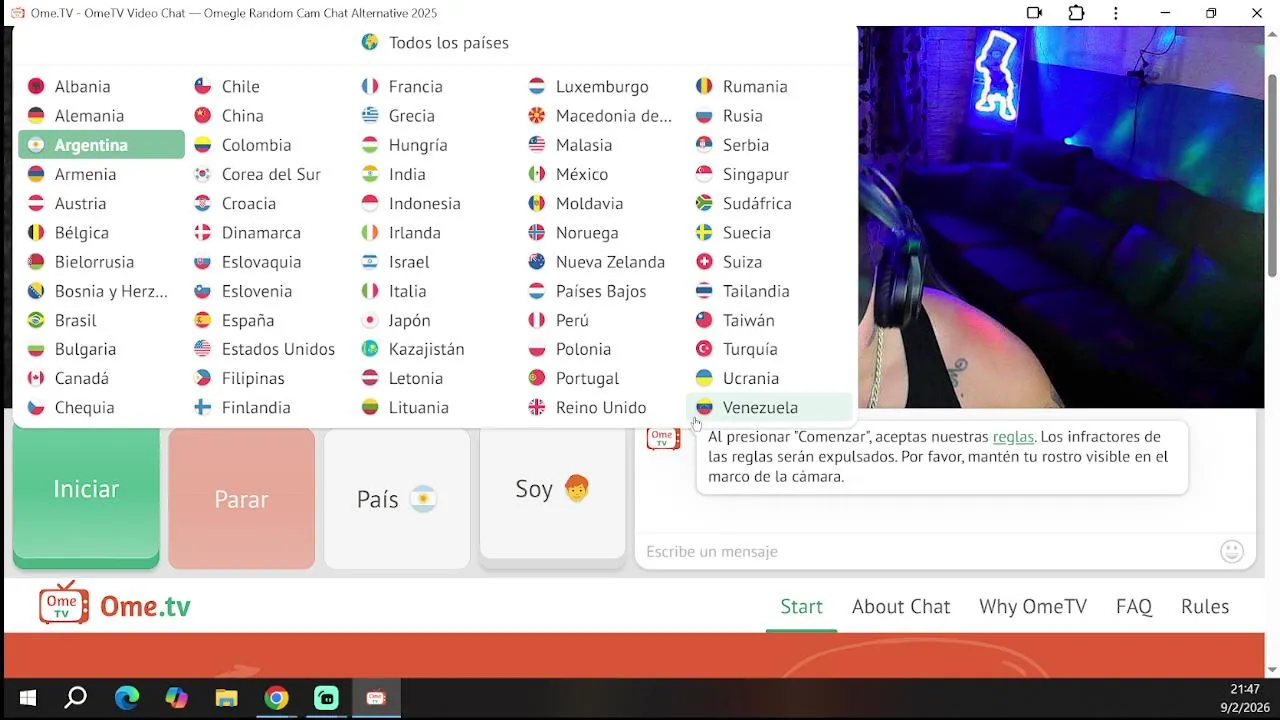The width and height of the screenshot is (1280, 720).
Task: Click the Chile flag icon
Action: 203,87
